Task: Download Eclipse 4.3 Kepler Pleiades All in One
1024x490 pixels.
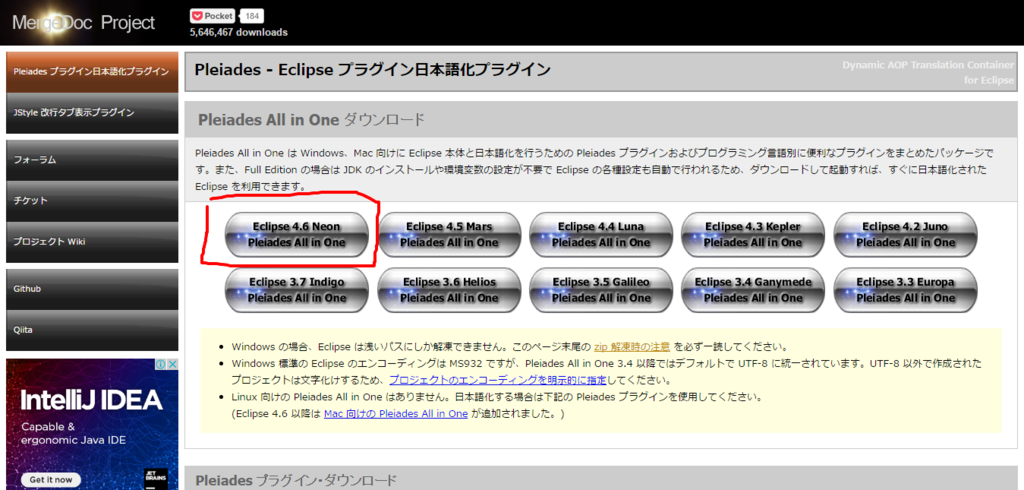Action: [753, 235]
